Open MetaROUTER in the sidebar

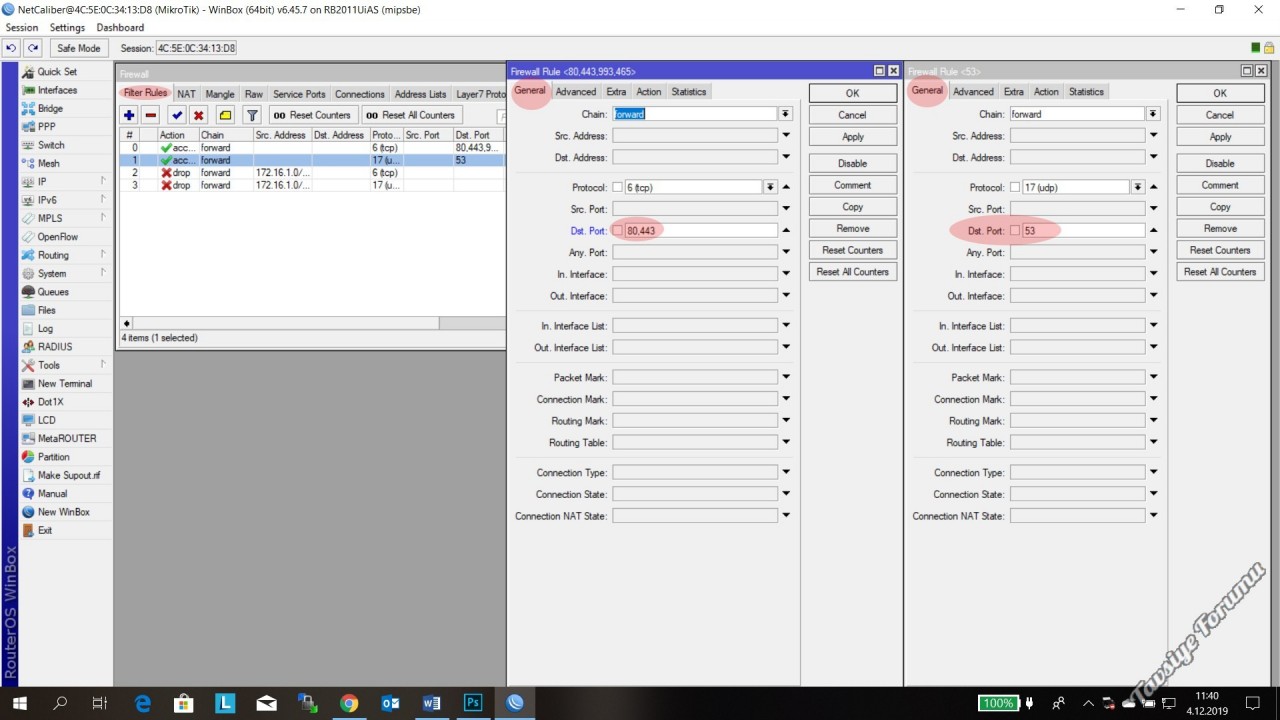[66, 438]
